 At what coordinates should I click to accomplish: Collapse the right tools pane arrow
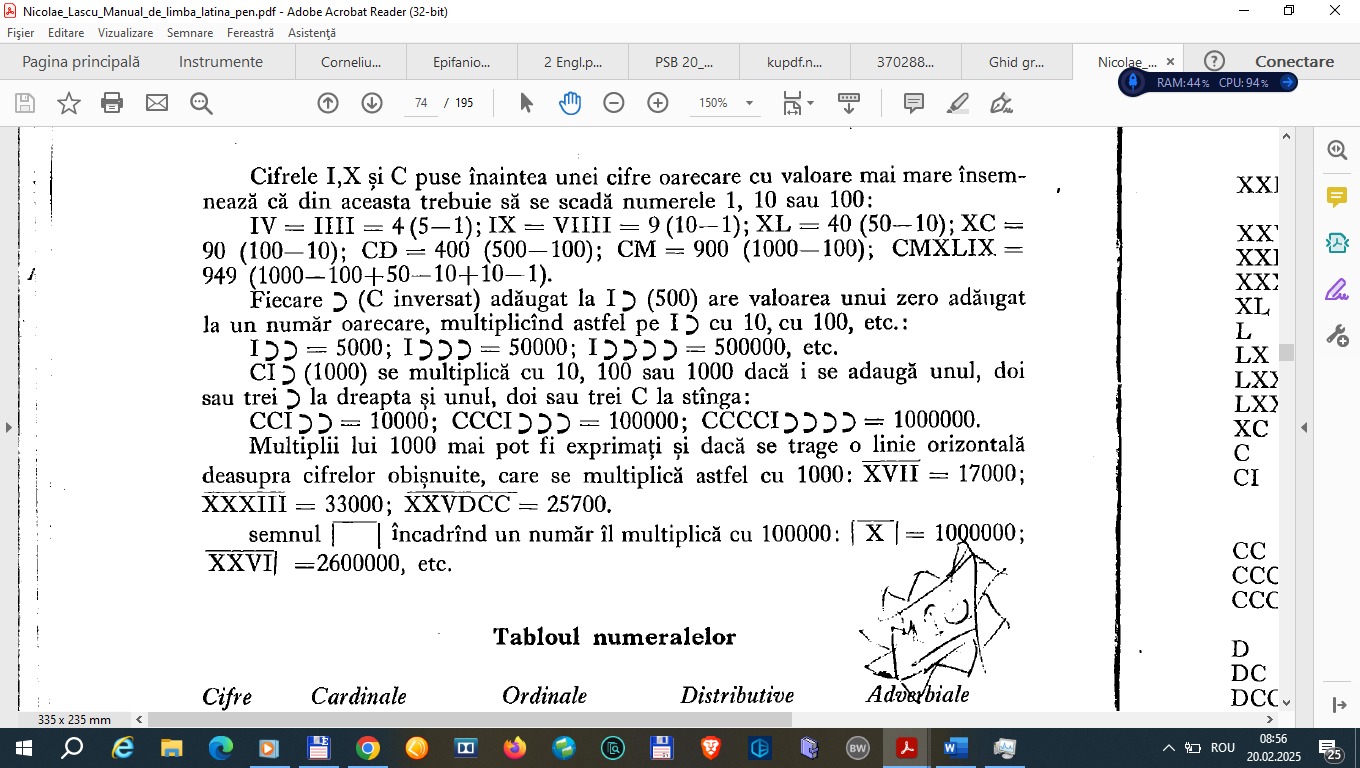click(x=1304, y=427)
